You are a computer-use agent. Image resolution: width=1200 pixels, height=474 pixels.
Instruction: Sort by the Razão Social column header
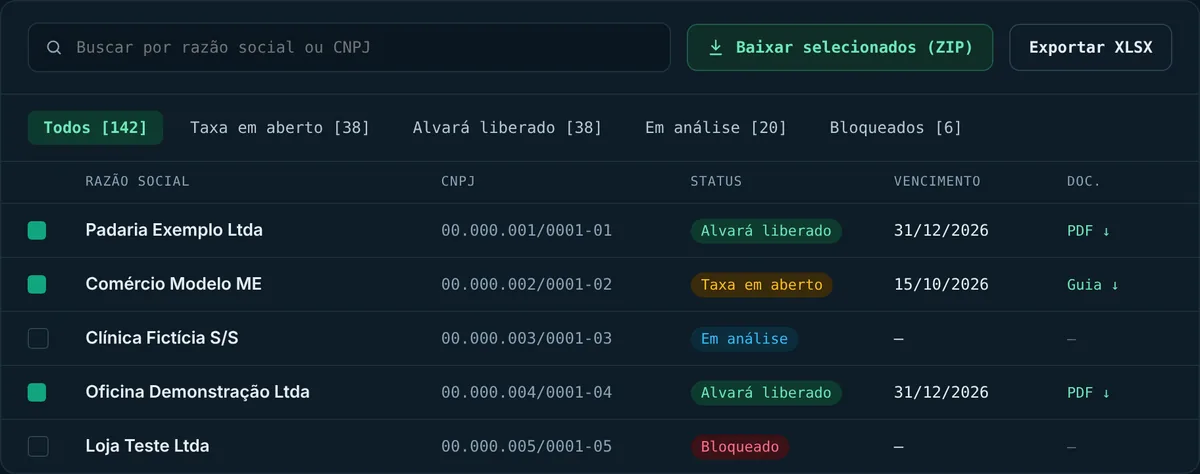click(137, 181)
